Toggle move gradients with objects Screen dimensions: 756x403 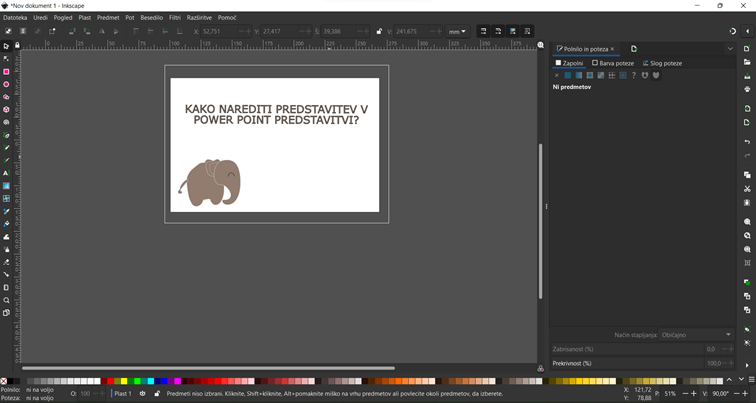tap(513, 31)
